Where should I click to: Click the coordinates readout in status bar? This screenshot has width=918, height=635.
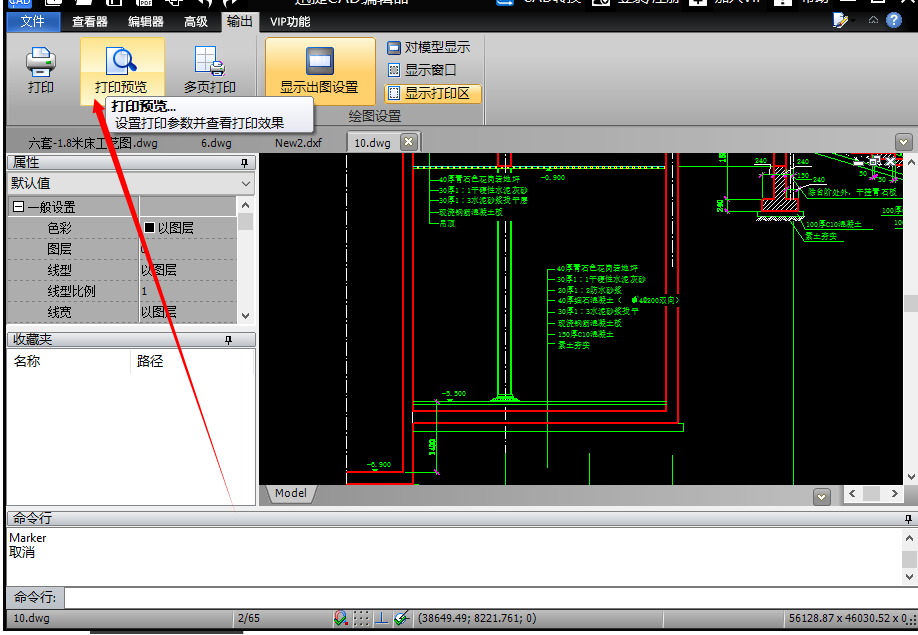point(477,618)
